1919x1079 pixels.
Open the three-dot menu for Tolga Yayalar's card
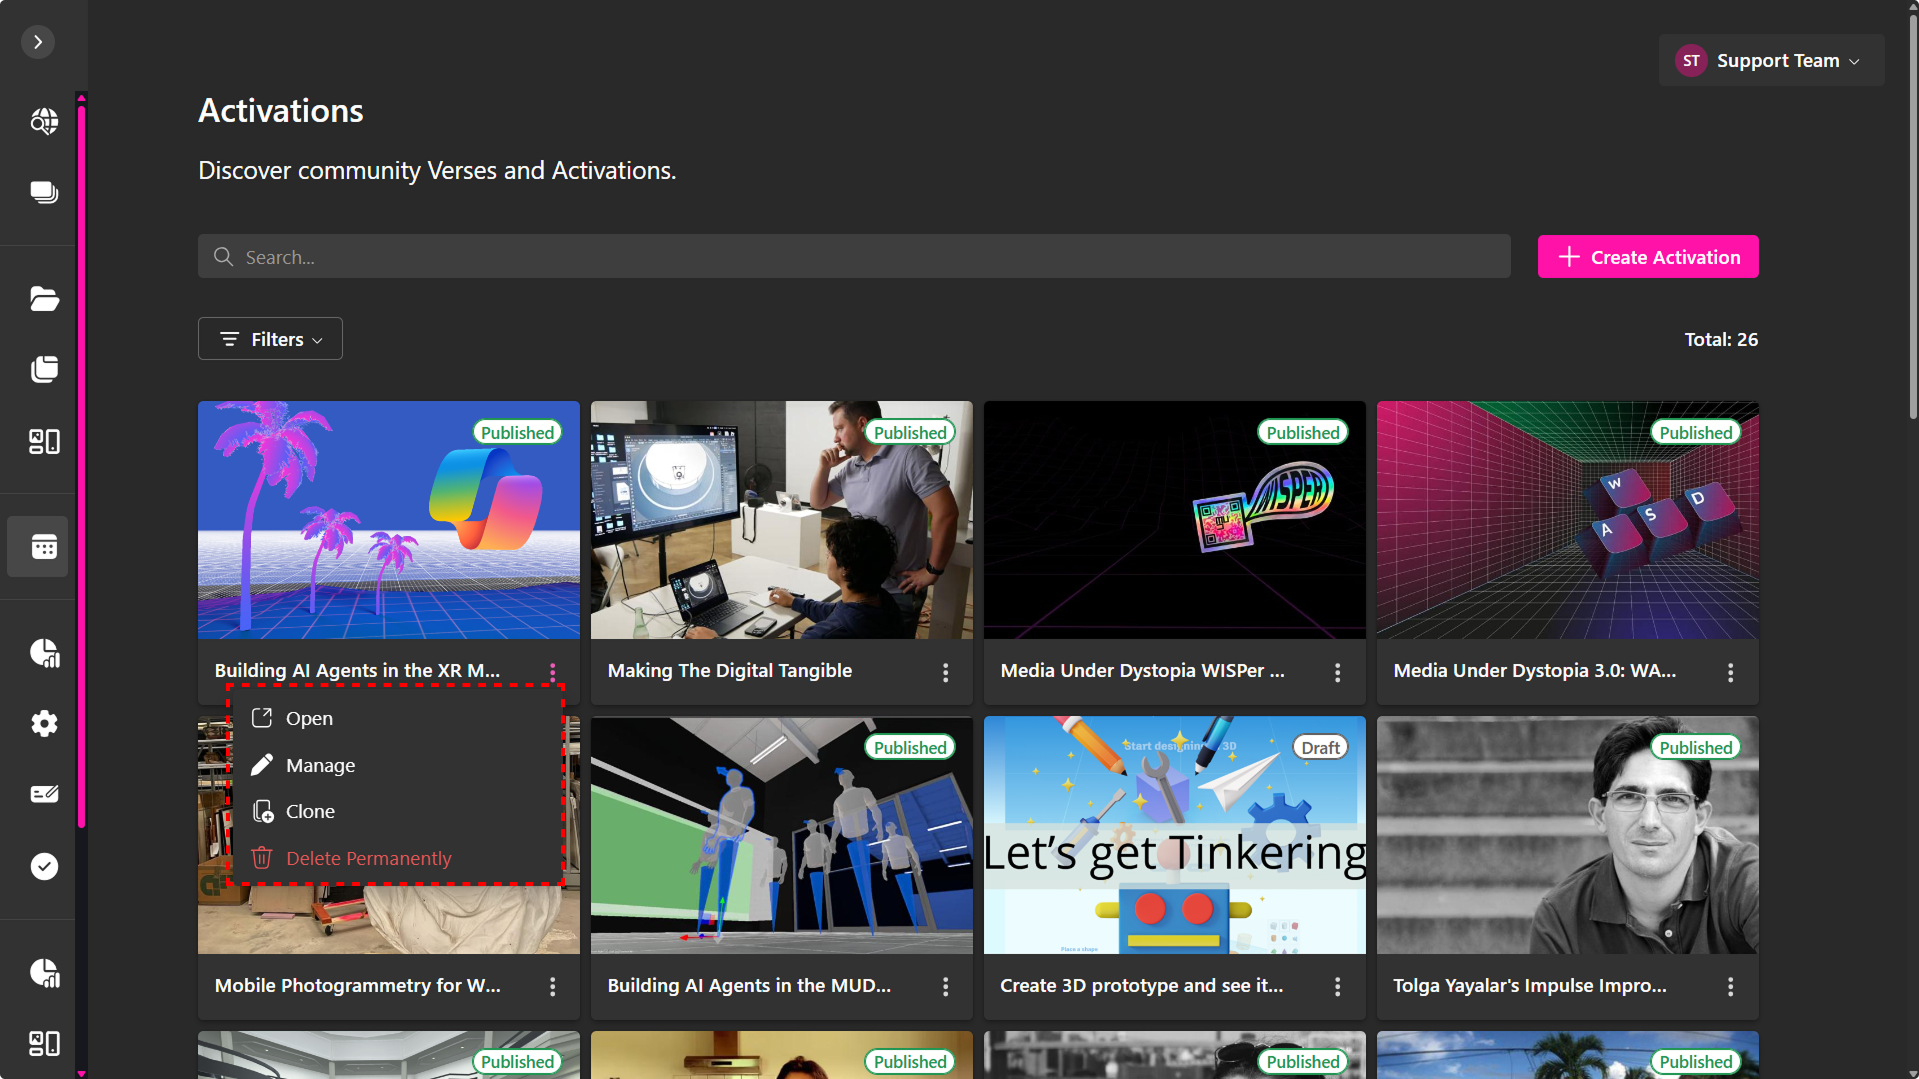(1730, 987)
